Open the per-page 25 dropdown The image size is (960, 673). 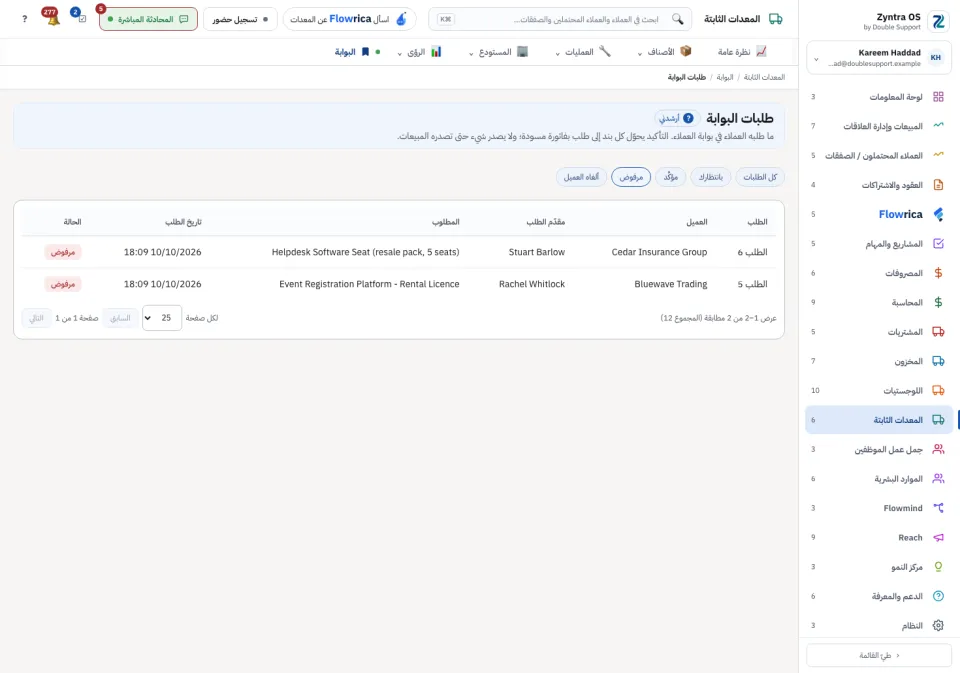pyautogui.click(x=162, y=318)
